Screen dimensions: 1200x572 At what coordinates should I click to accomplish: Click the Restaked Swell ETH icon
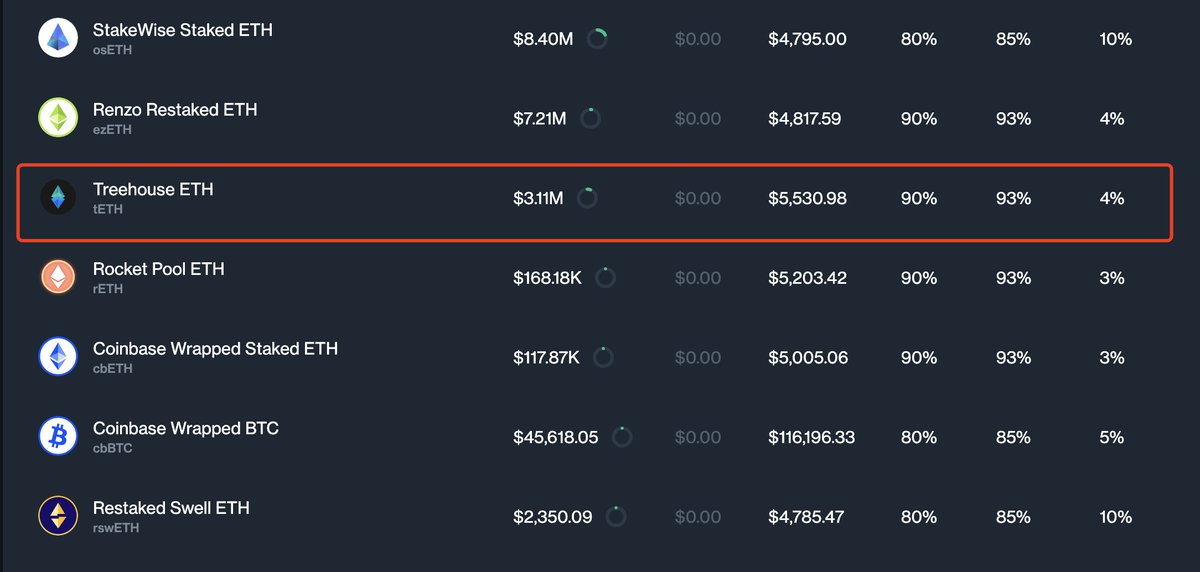coord(58,516)
